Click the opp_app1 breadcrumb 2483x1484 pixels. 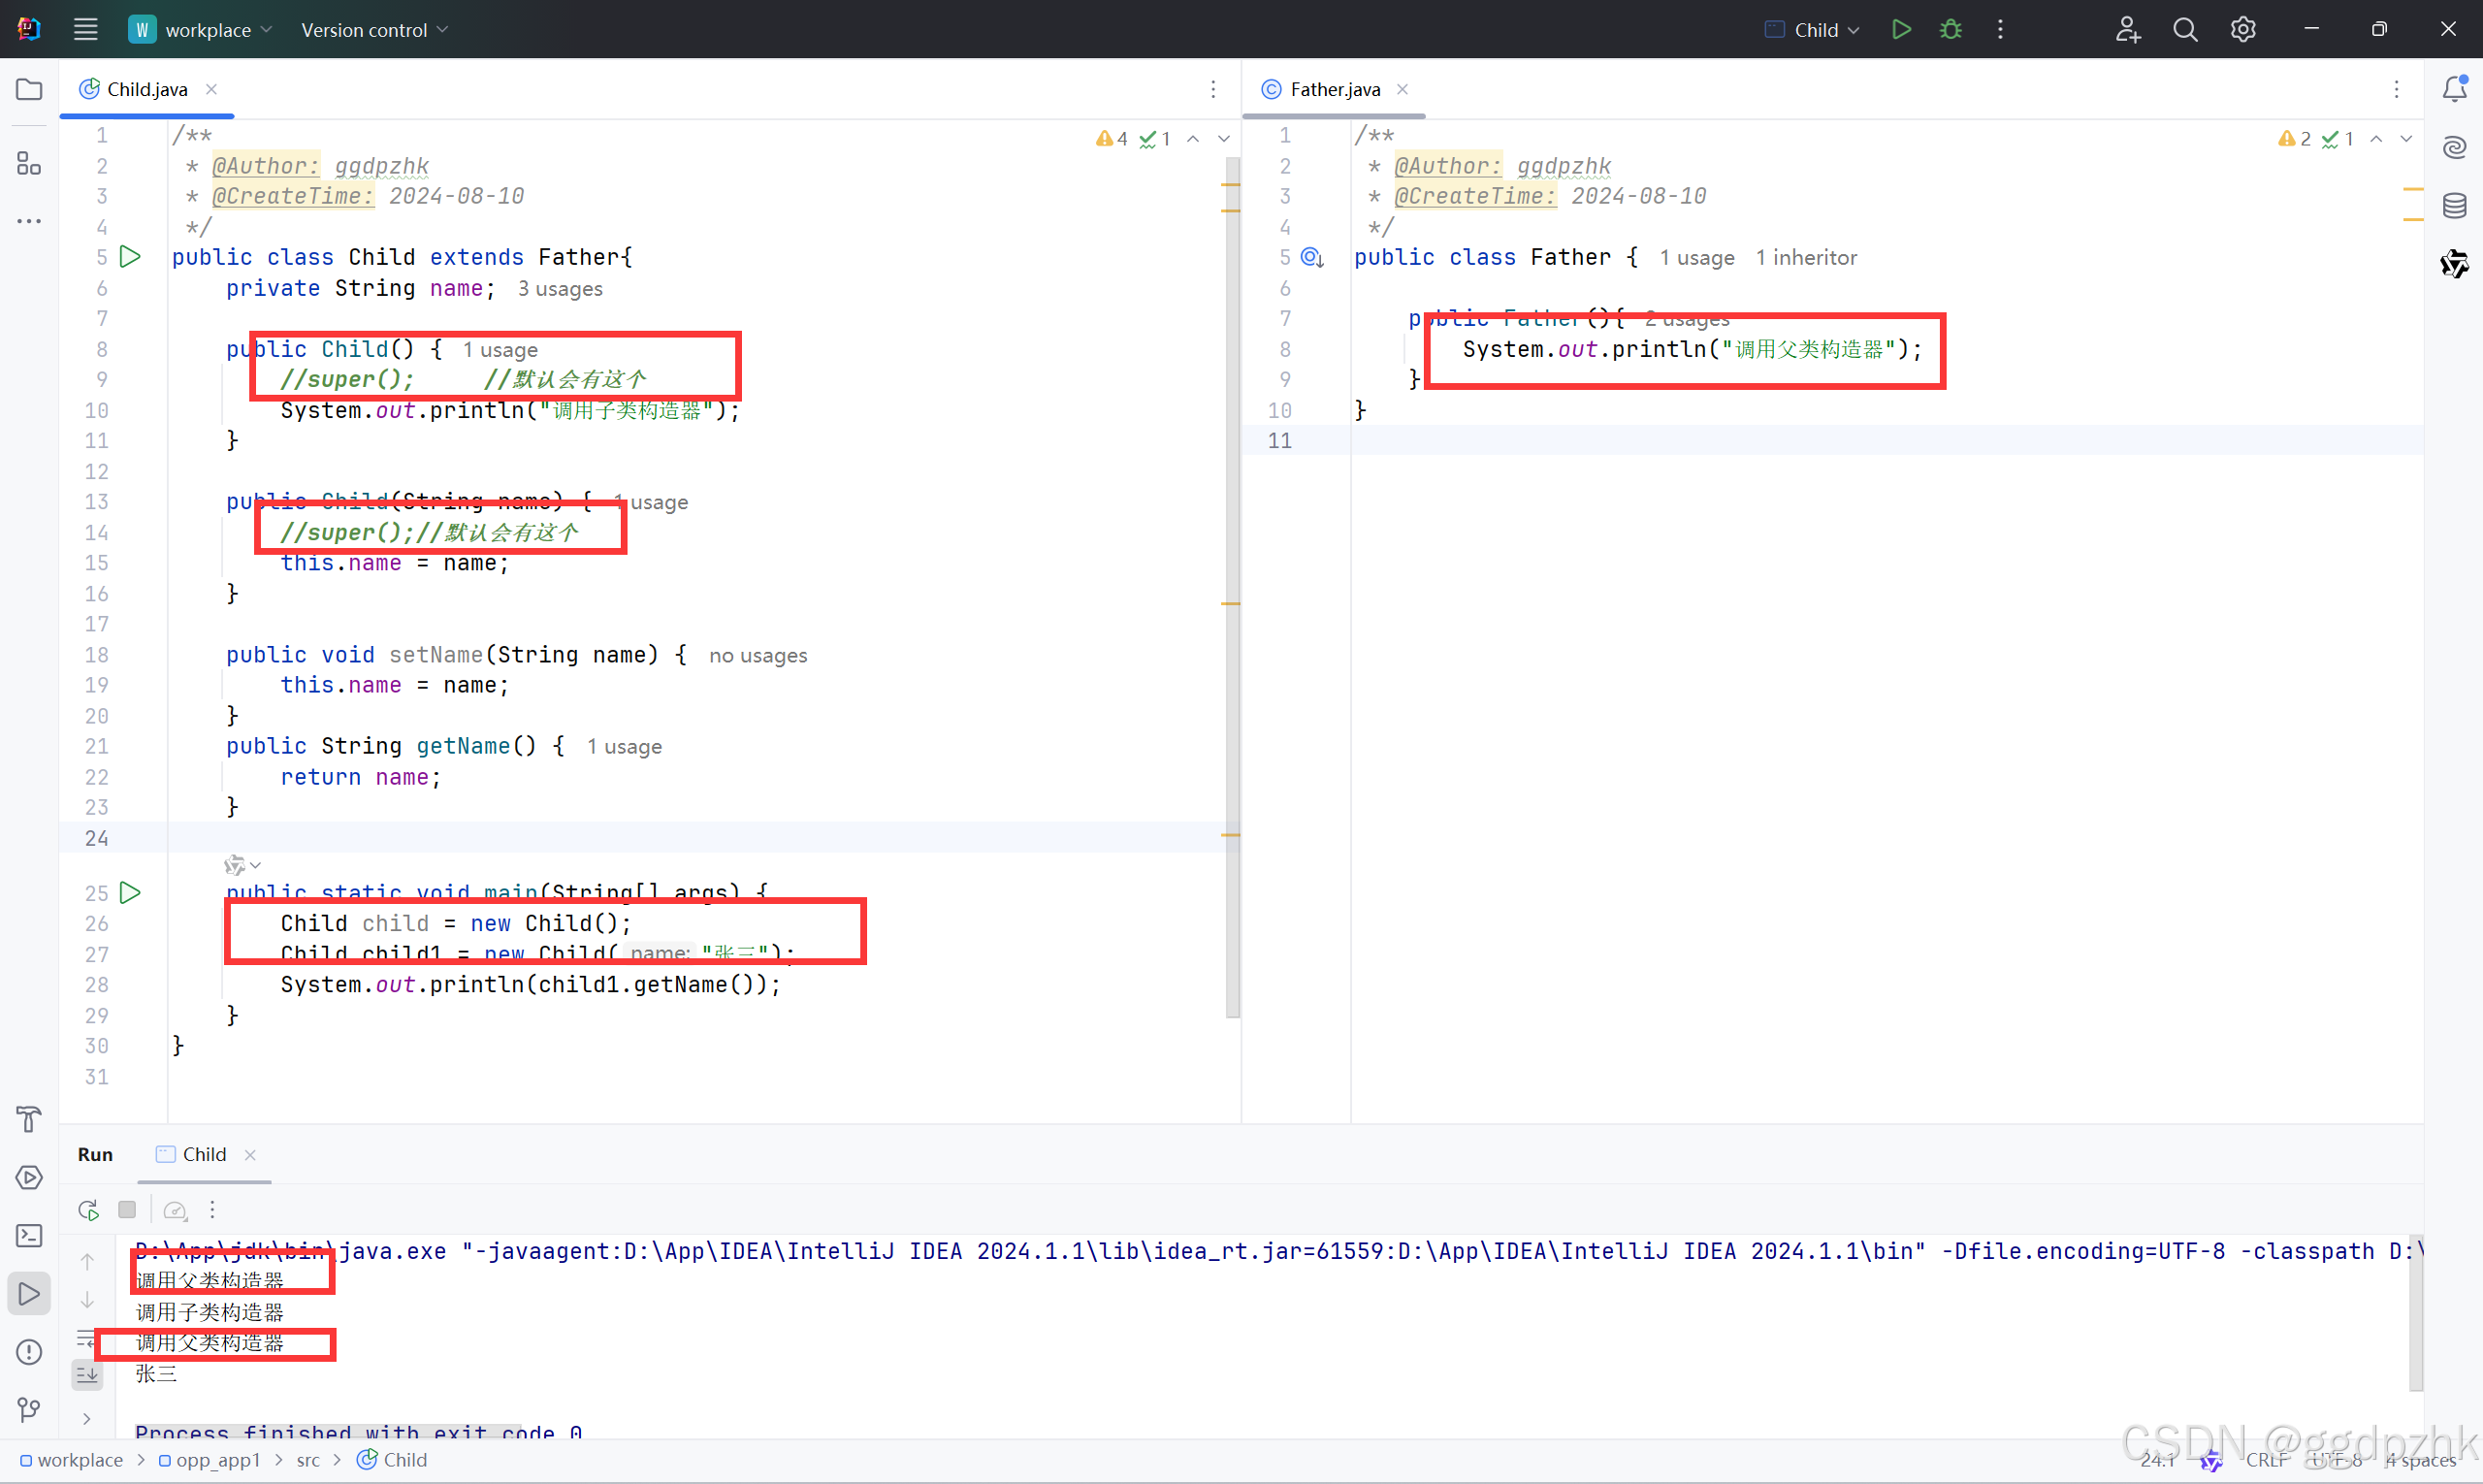pos(209,1460)
